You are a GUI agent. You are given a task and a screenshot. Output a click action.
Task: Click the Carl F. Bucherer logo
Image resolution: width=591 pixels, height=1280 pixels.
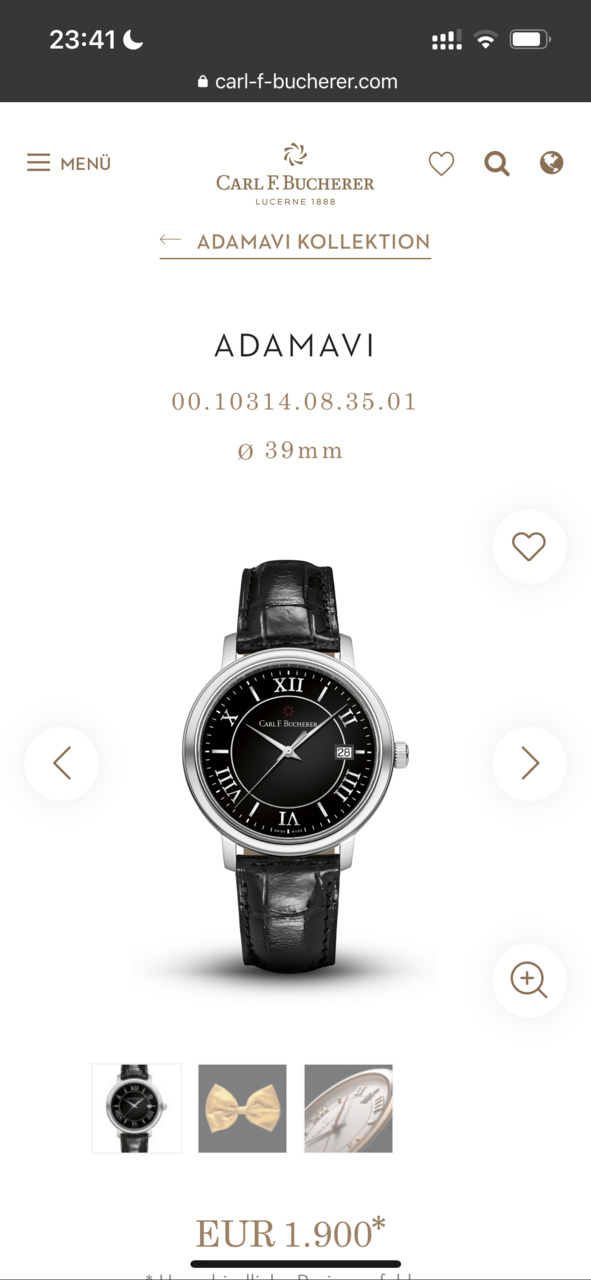295,173
